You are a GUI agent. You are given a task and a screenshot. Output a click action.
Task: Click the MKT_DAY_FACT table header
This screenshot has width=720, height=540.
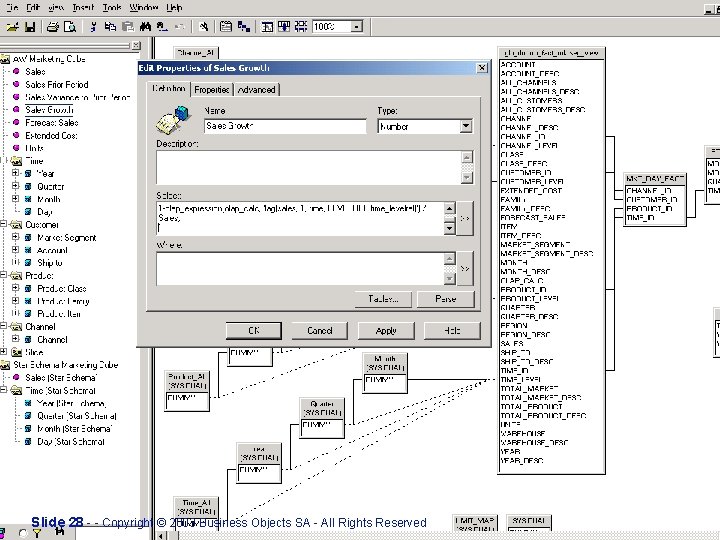click(655, 179)
